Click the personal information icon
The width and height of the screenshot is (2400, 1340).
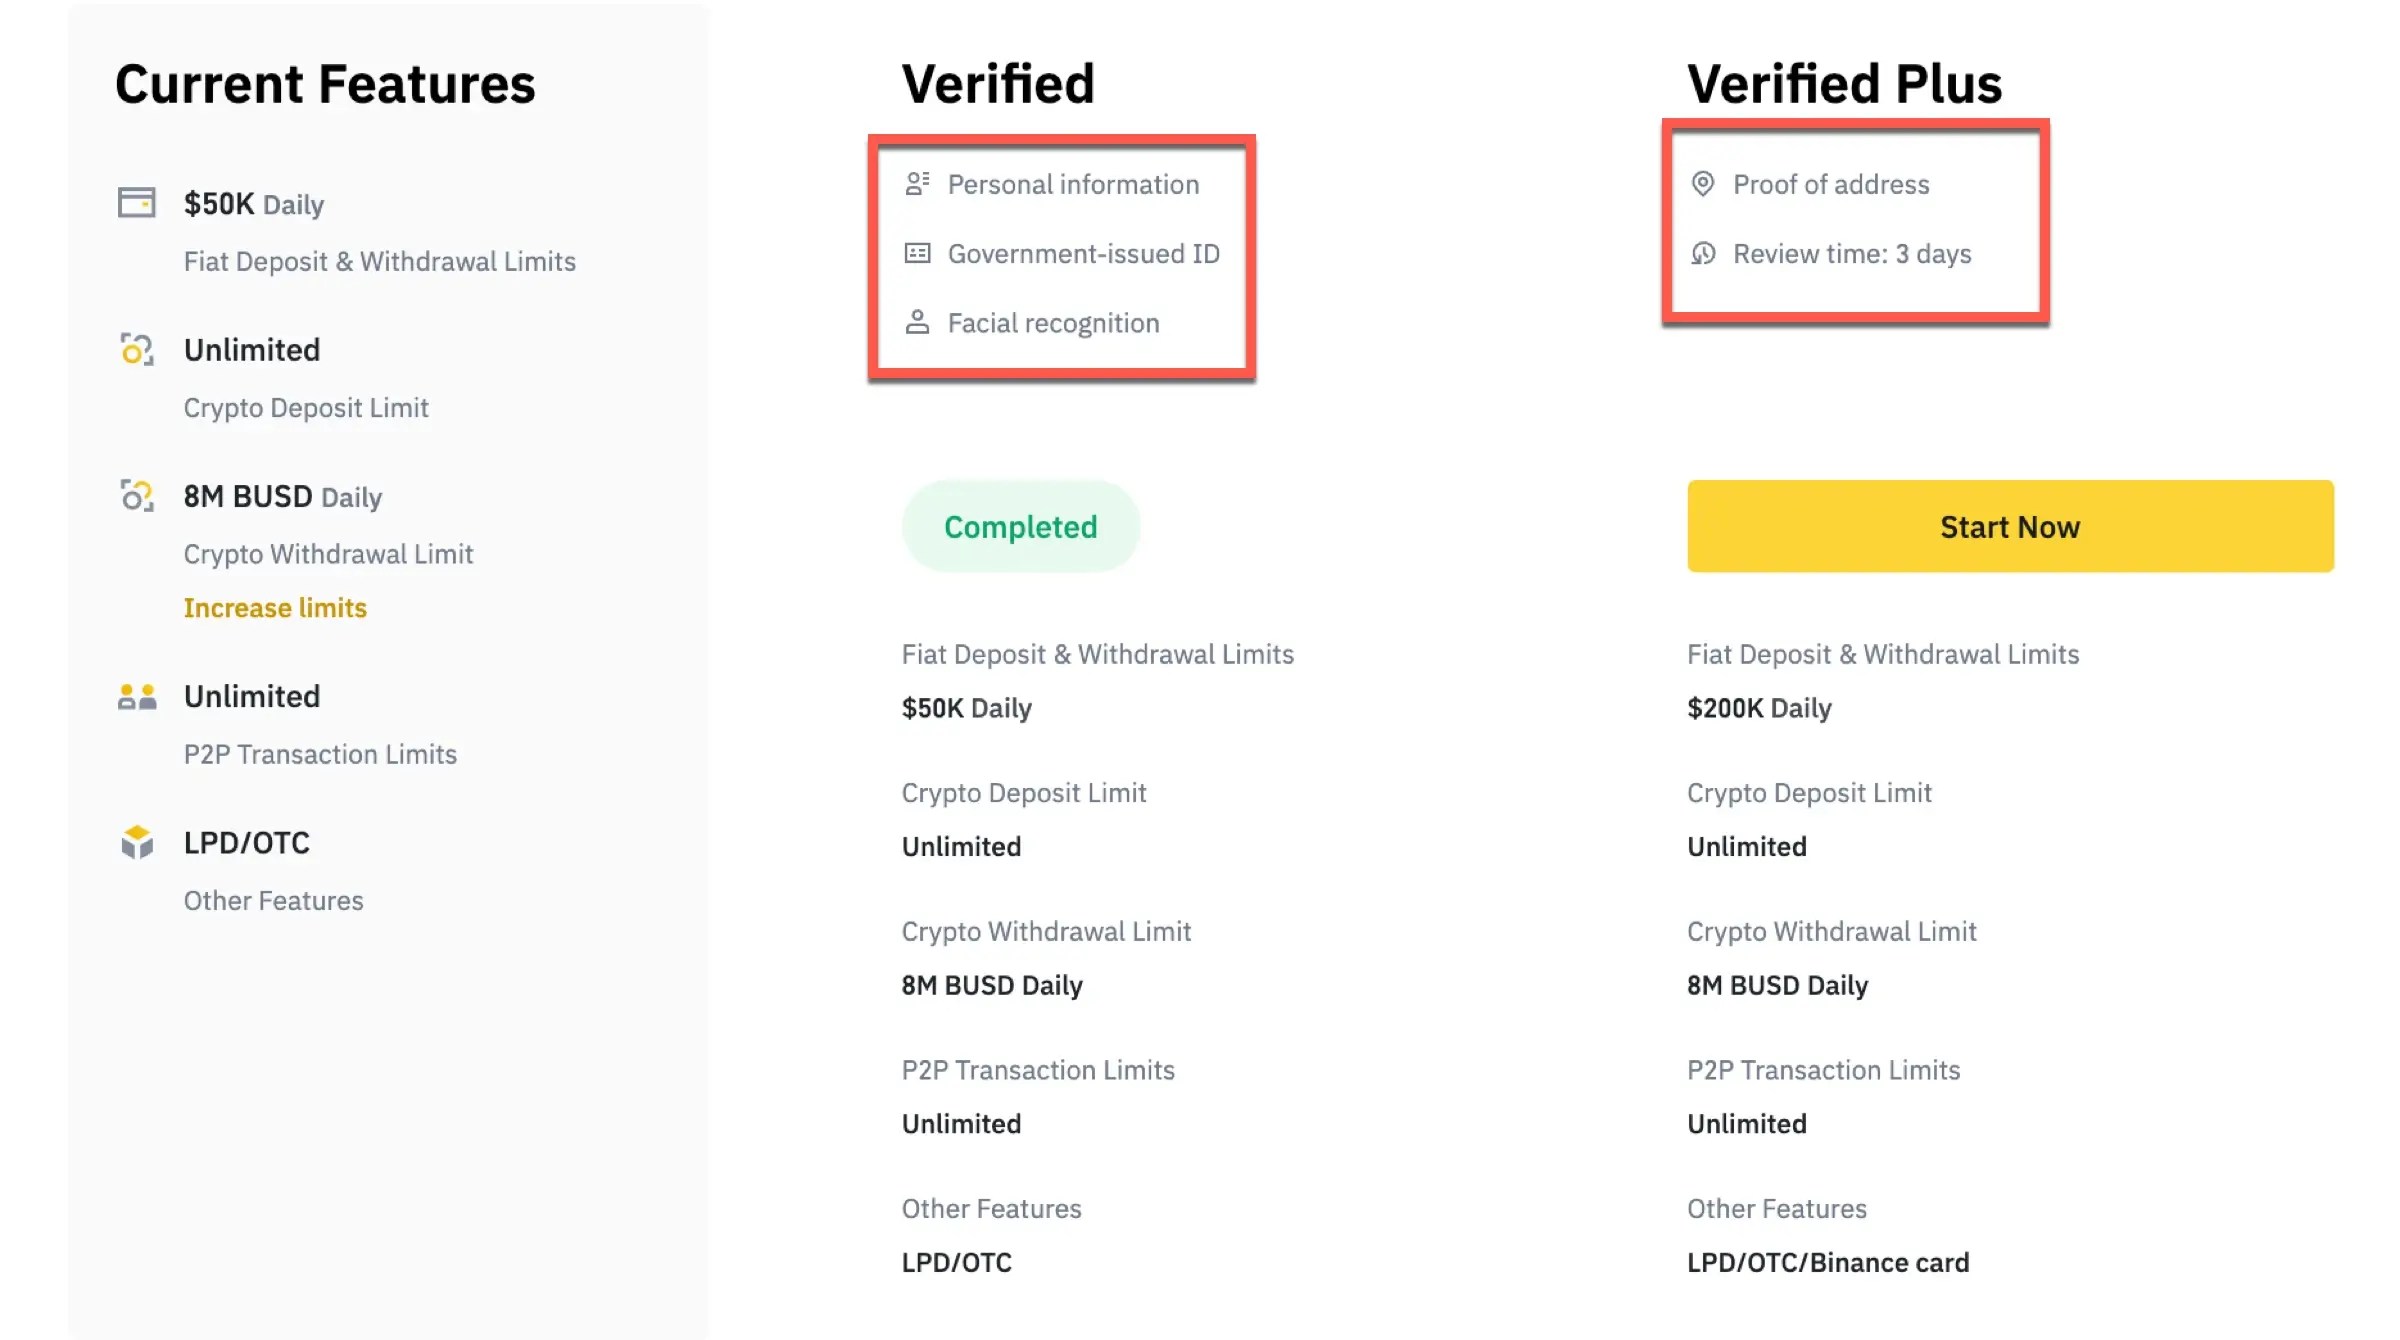pos(916,183)
